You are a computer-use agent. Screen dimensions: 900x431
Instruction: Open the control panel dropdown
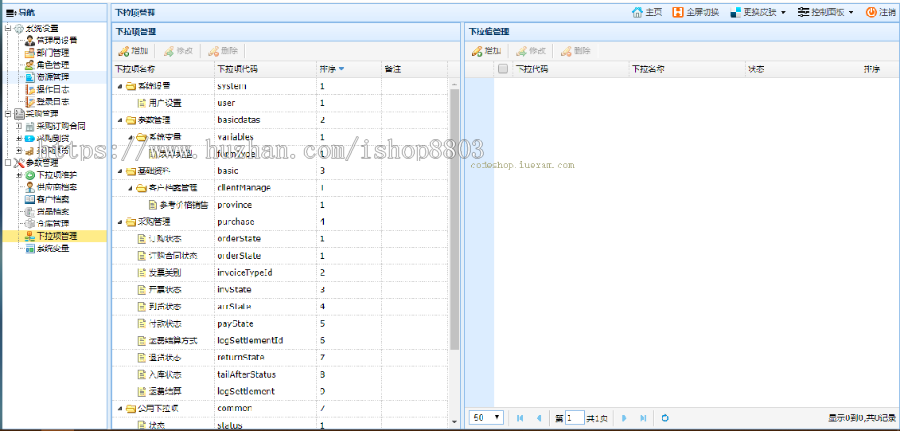click(x=826, y=12)
